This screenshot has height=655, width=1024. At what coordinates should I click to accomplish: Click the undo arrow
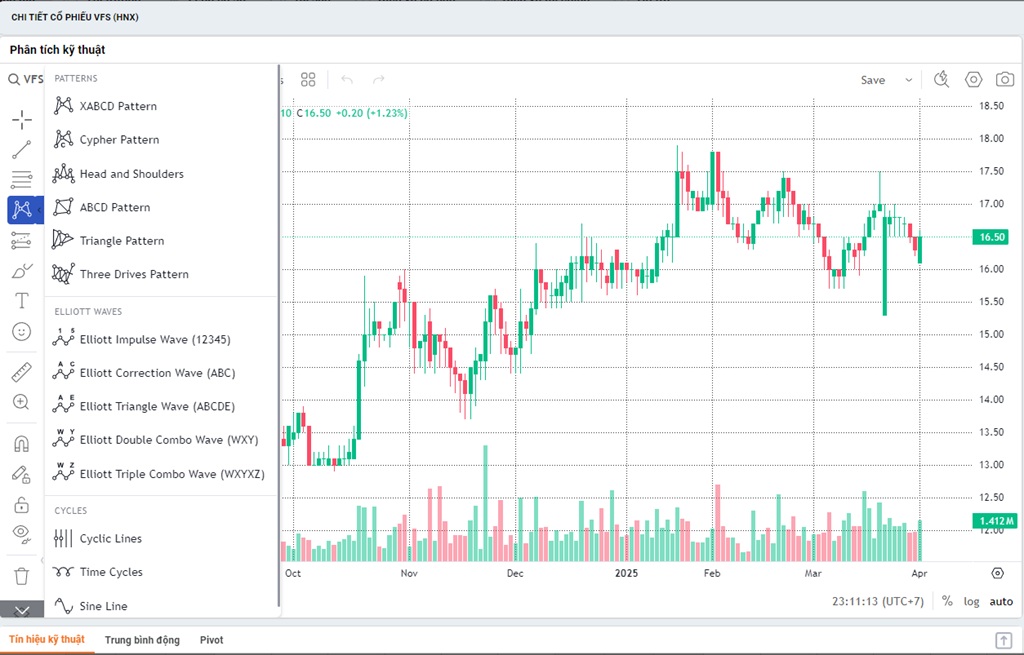tap(347, 80)
